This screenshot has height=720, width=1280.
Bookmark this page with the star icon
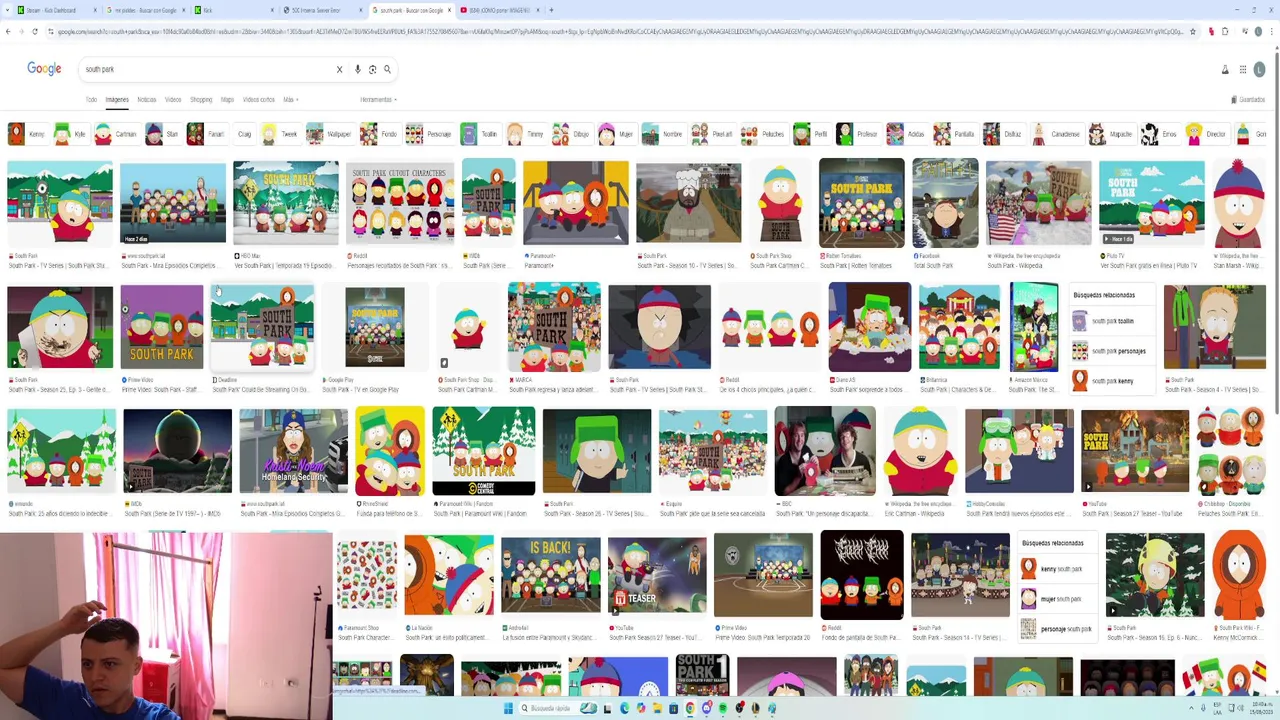[1192, 31]
